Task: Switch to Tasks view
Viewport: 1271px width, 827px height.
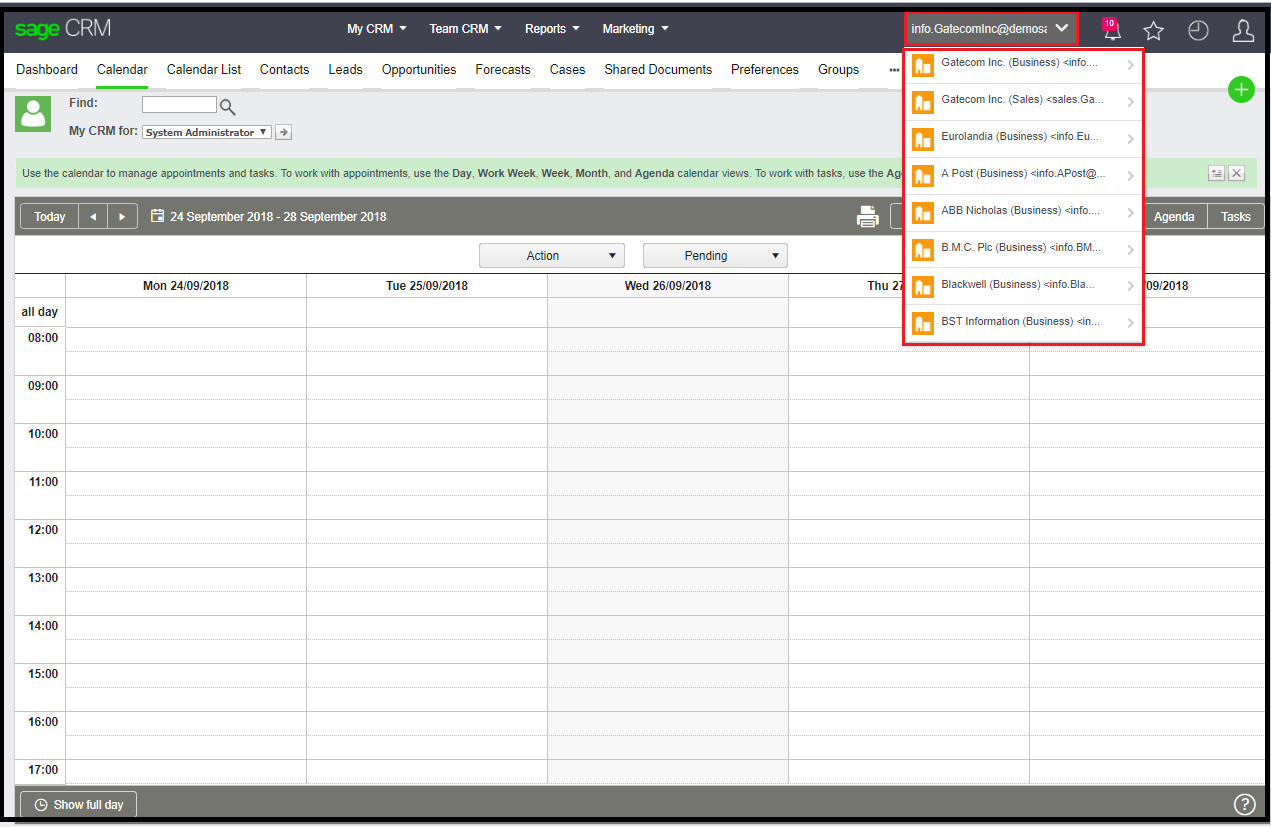Action: pos(1236,217)
